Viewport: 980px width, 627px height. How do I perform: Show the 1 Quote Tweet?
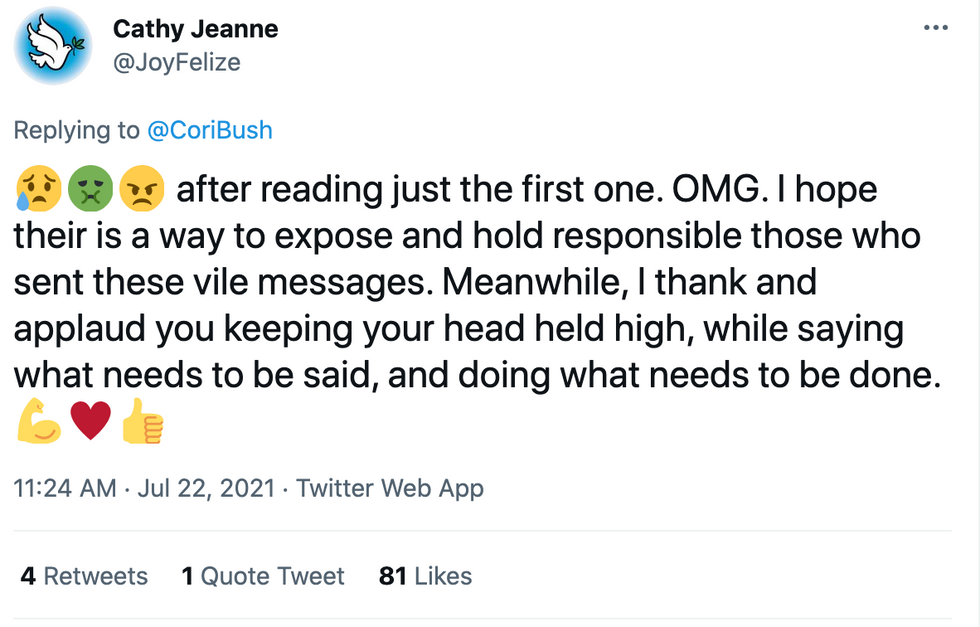263,576
